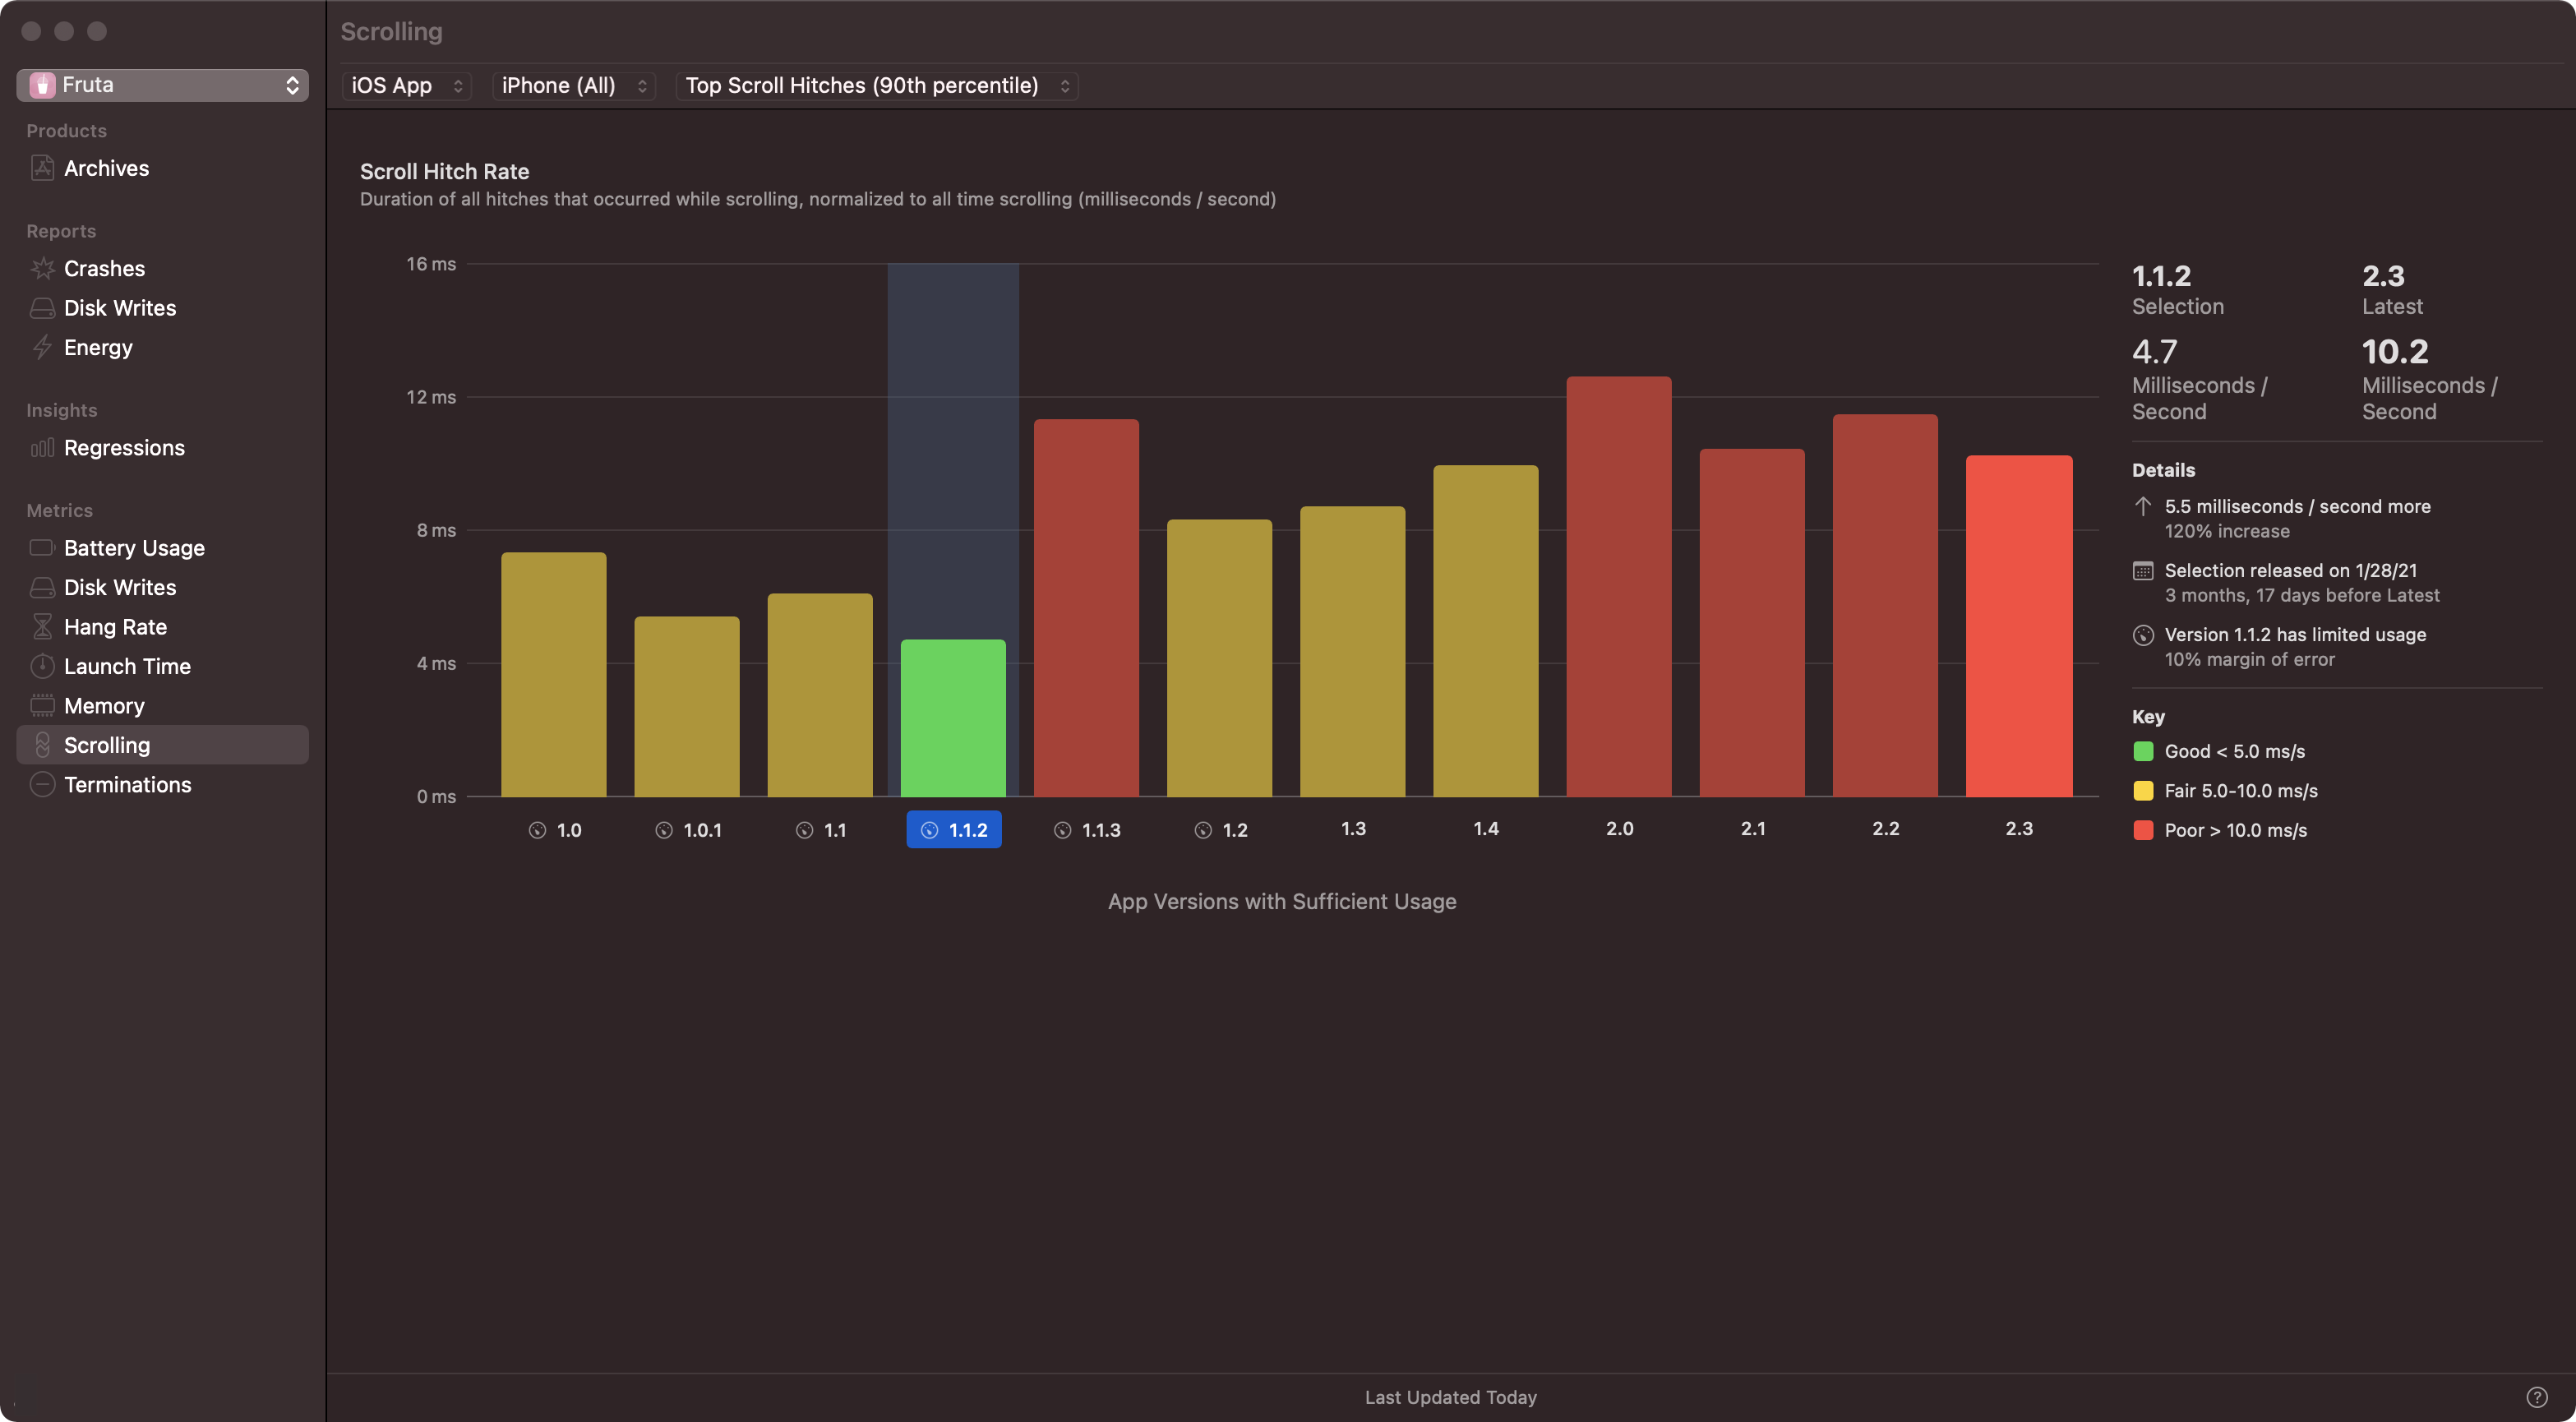
Task: Click the Memory chip icon
Action: pos(42,706)
